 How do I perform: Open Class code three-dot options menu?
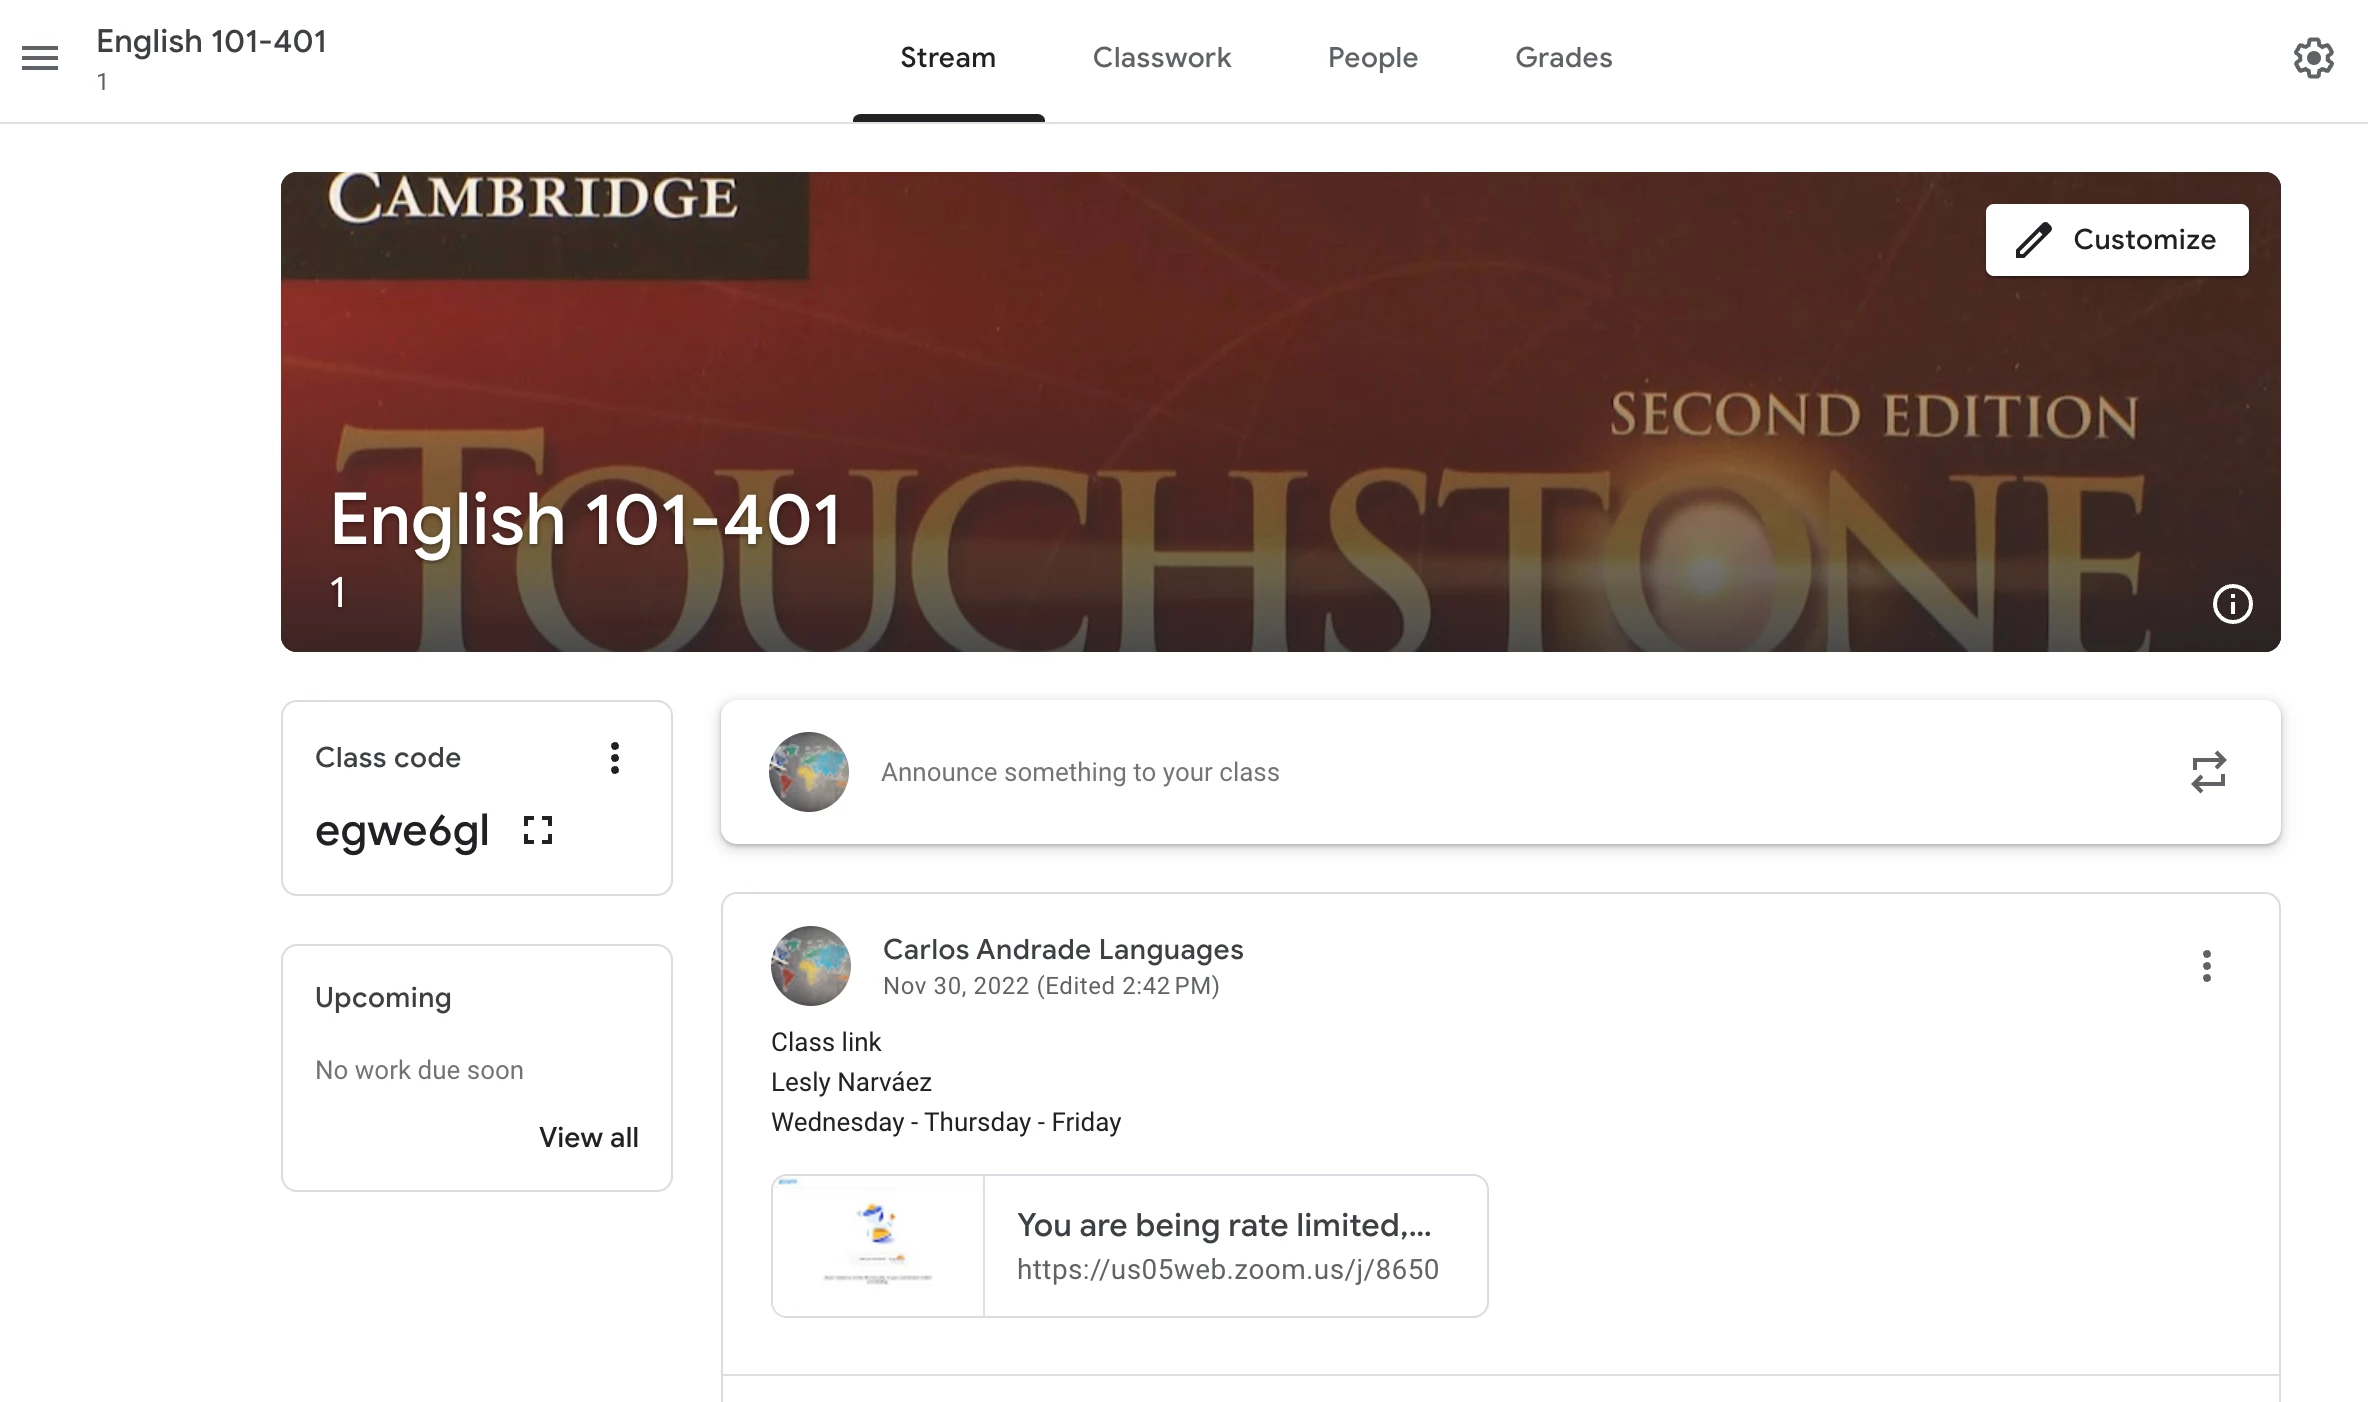coord(615,758)
